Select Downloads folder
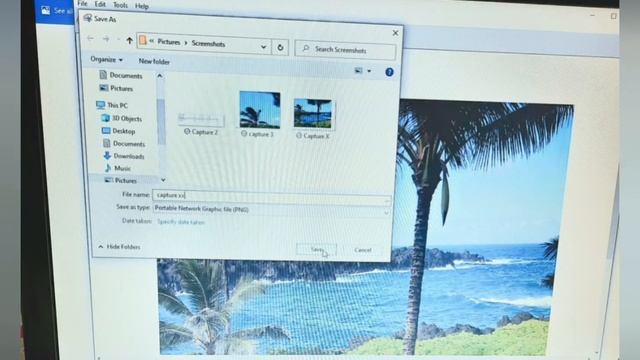640x360 pixels. coord(124,156)
